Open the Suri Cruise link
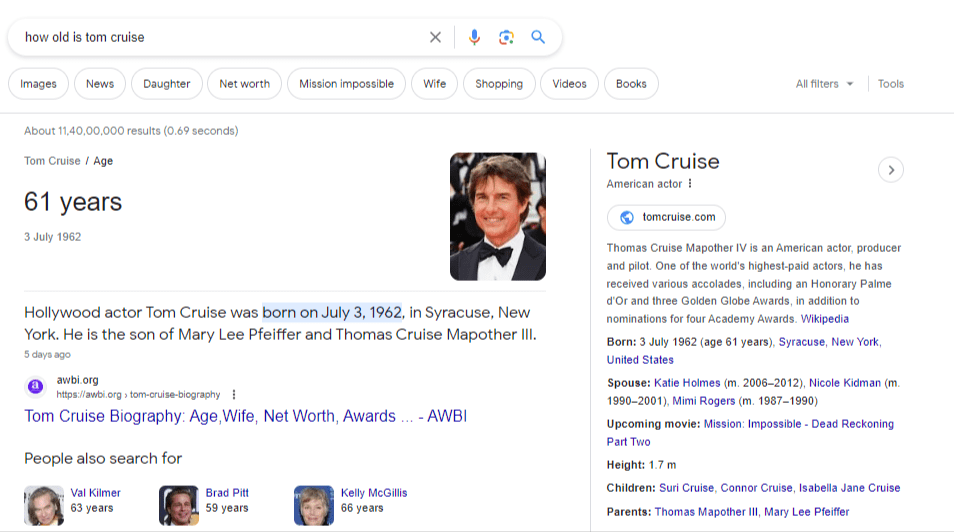 coord(686,488)
